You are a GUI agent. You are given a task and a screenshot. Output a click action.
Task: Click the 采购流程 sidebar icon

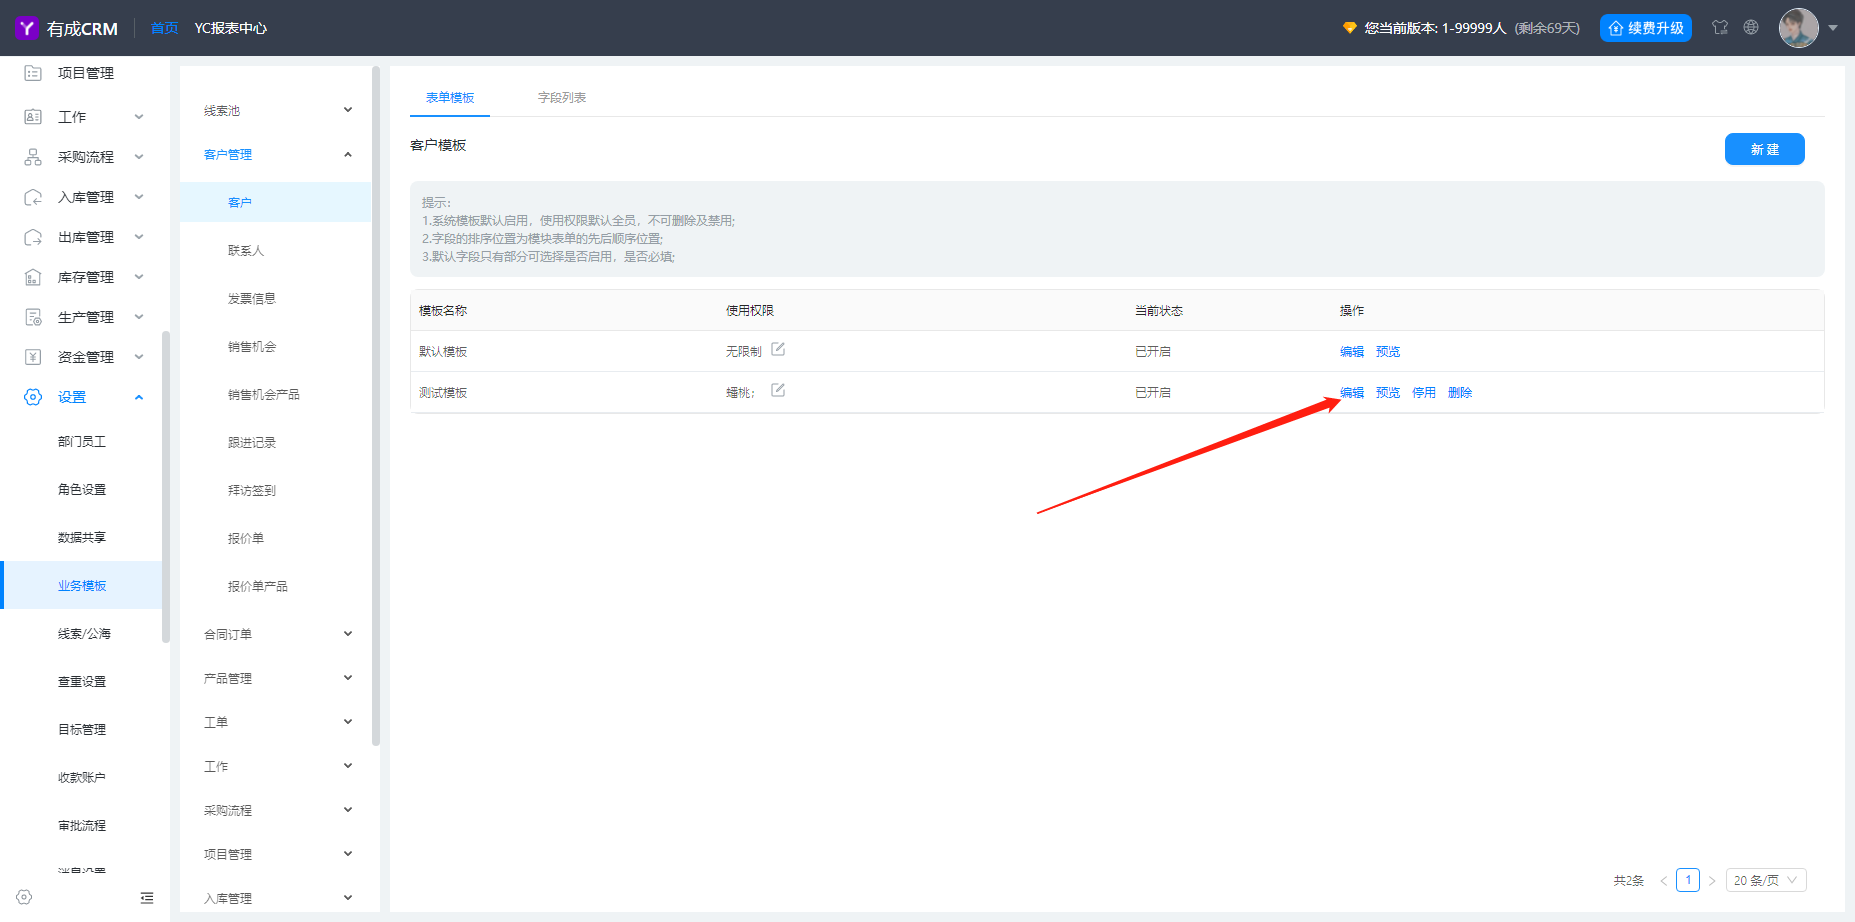(33, 157)
